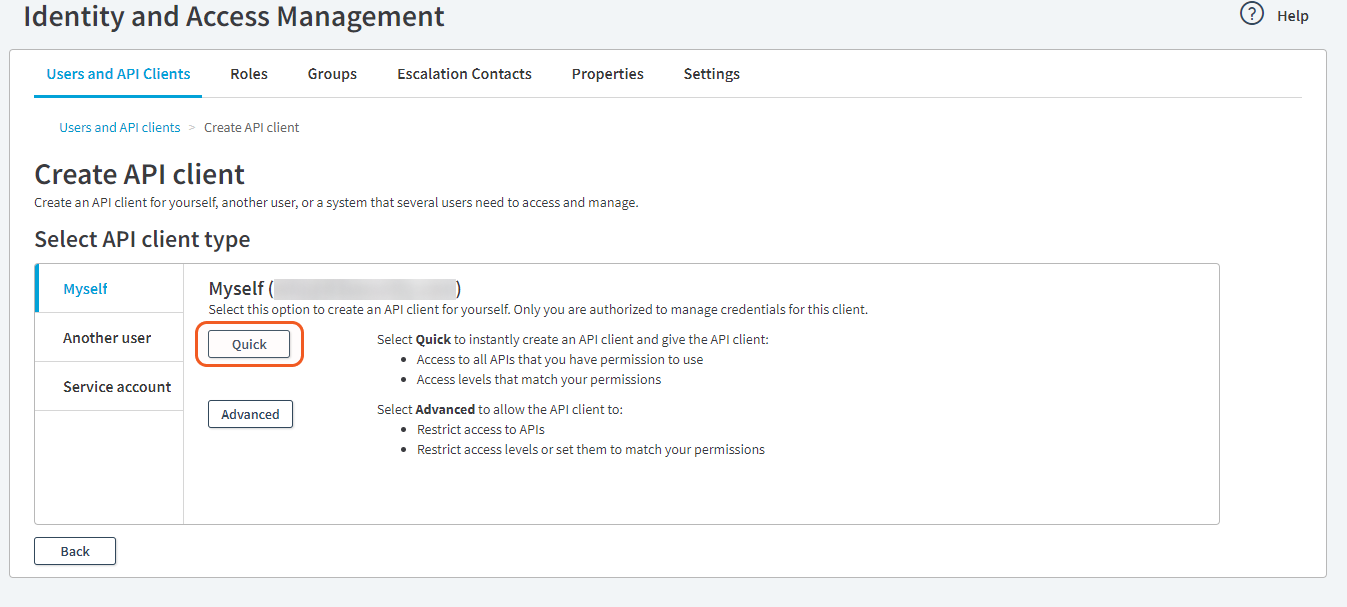
Task: Click the Advanced button
Action: (250, 414)
